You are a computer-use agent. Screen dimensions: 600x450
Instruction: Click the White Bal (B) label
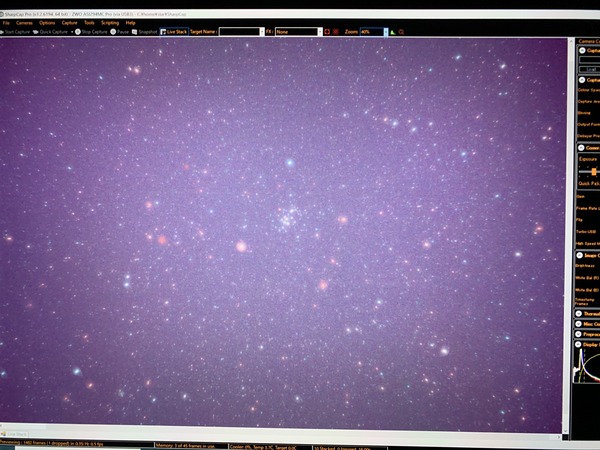[x=587, y=290]
